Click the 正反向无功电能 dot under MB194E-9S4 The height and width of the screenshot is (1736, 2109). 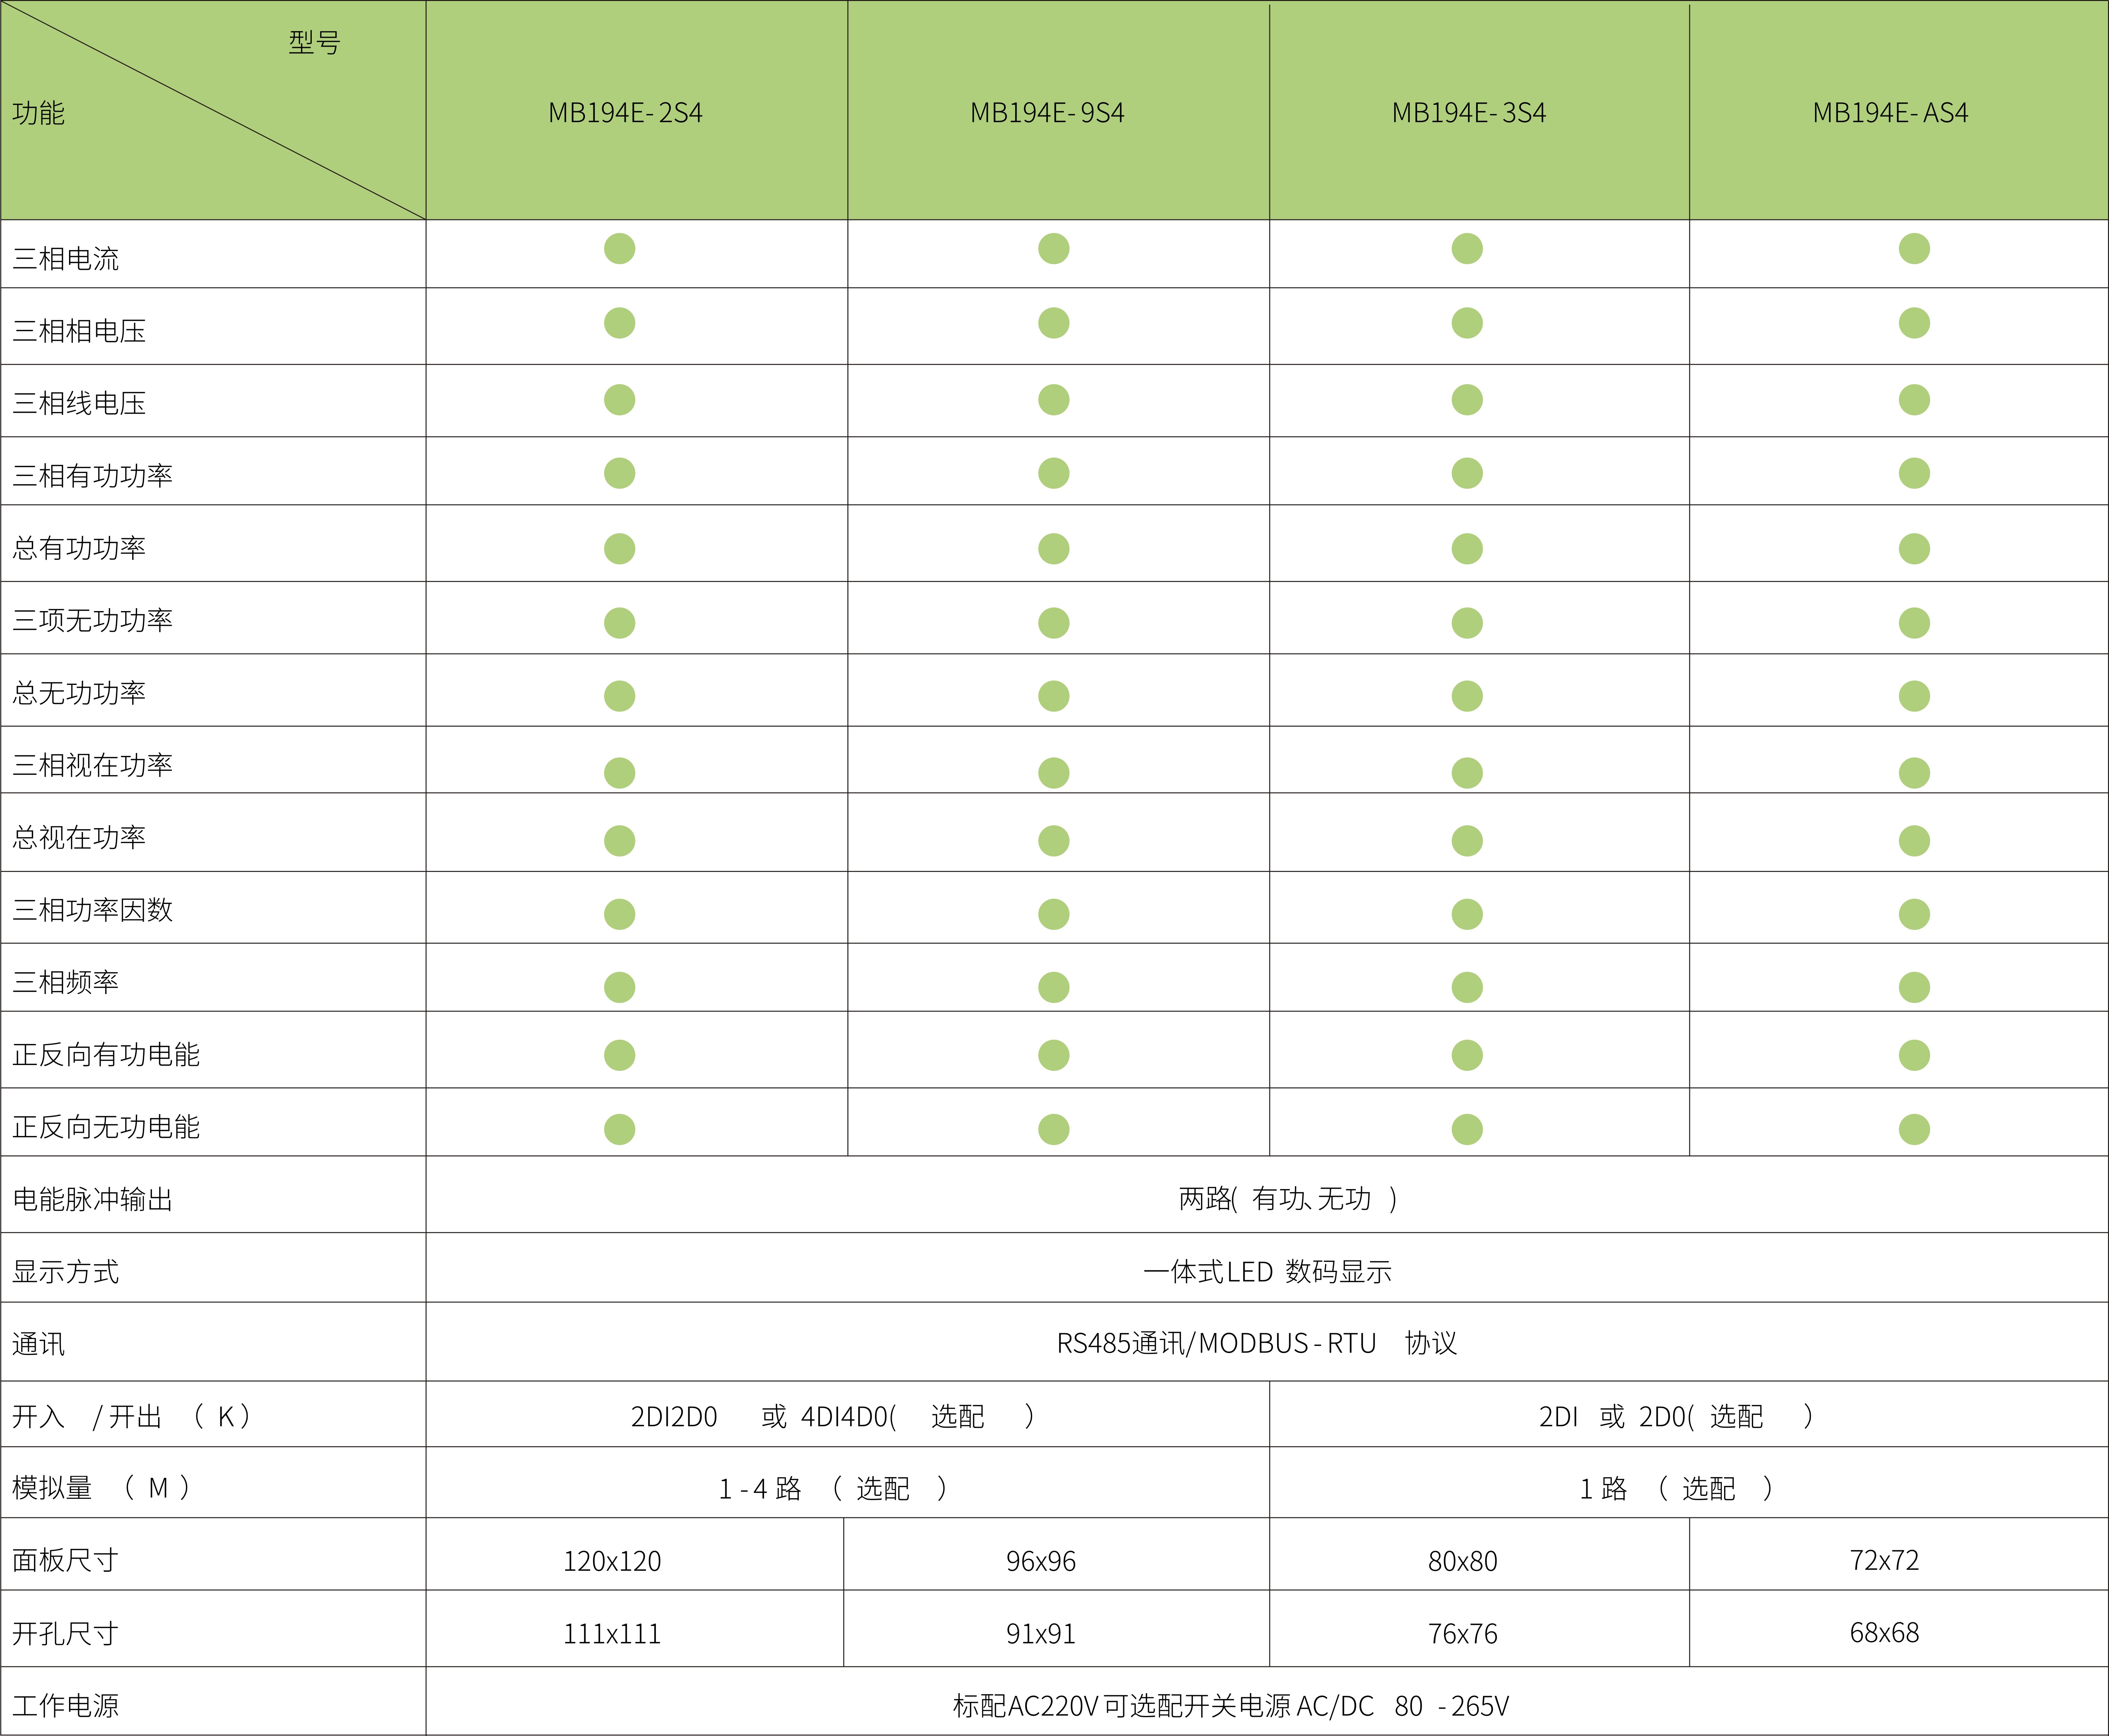tap(1054, 1130)
